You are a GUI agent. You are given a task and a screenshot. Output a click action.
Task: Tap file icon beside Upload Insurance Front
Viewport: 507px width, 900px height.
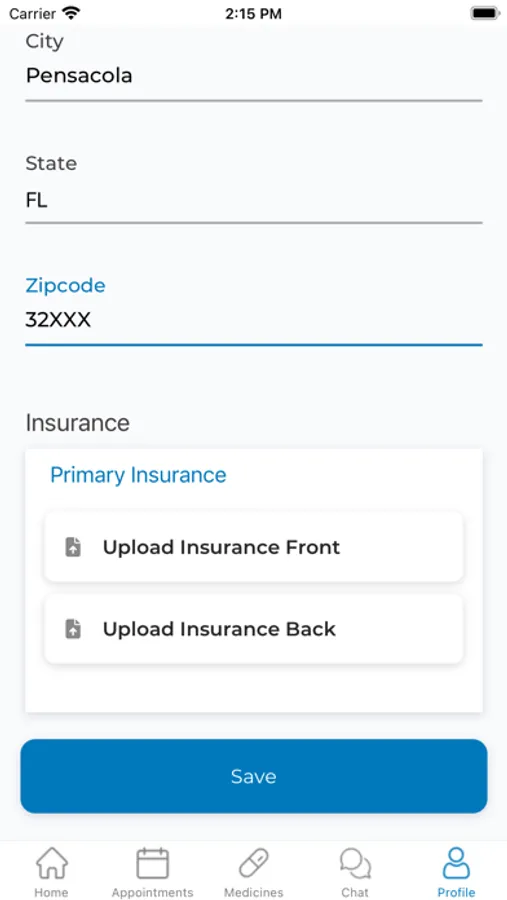pos(73,547)
